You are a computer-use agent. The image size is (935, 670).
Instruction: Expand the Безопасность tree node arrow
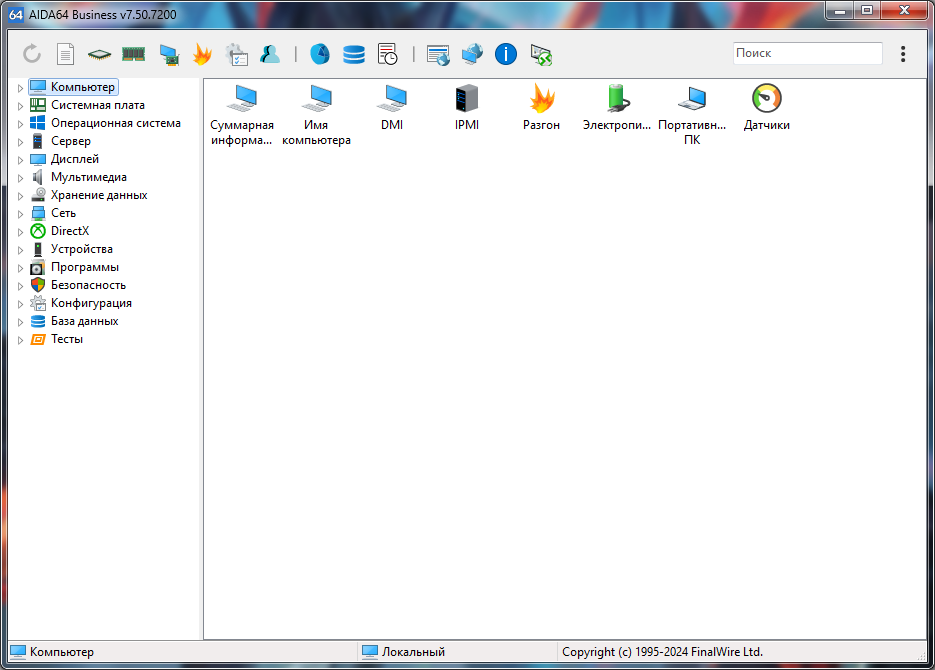tap(20, 286)
